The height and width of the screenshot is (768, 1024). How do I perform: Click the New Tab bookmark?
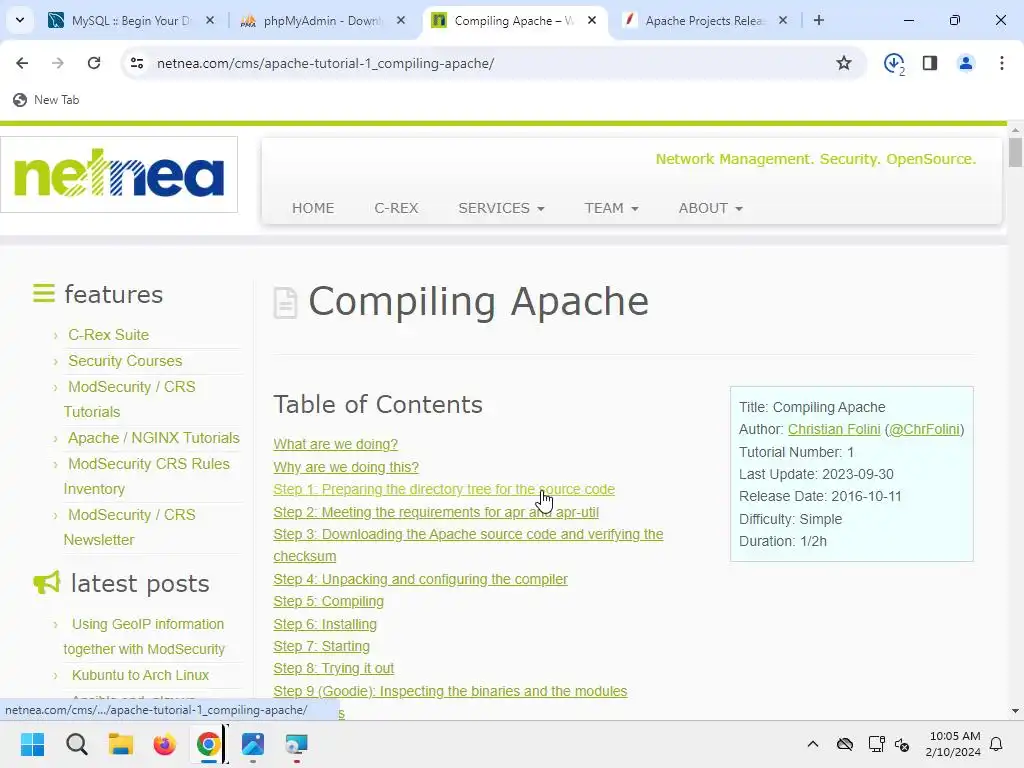(46, 100)
